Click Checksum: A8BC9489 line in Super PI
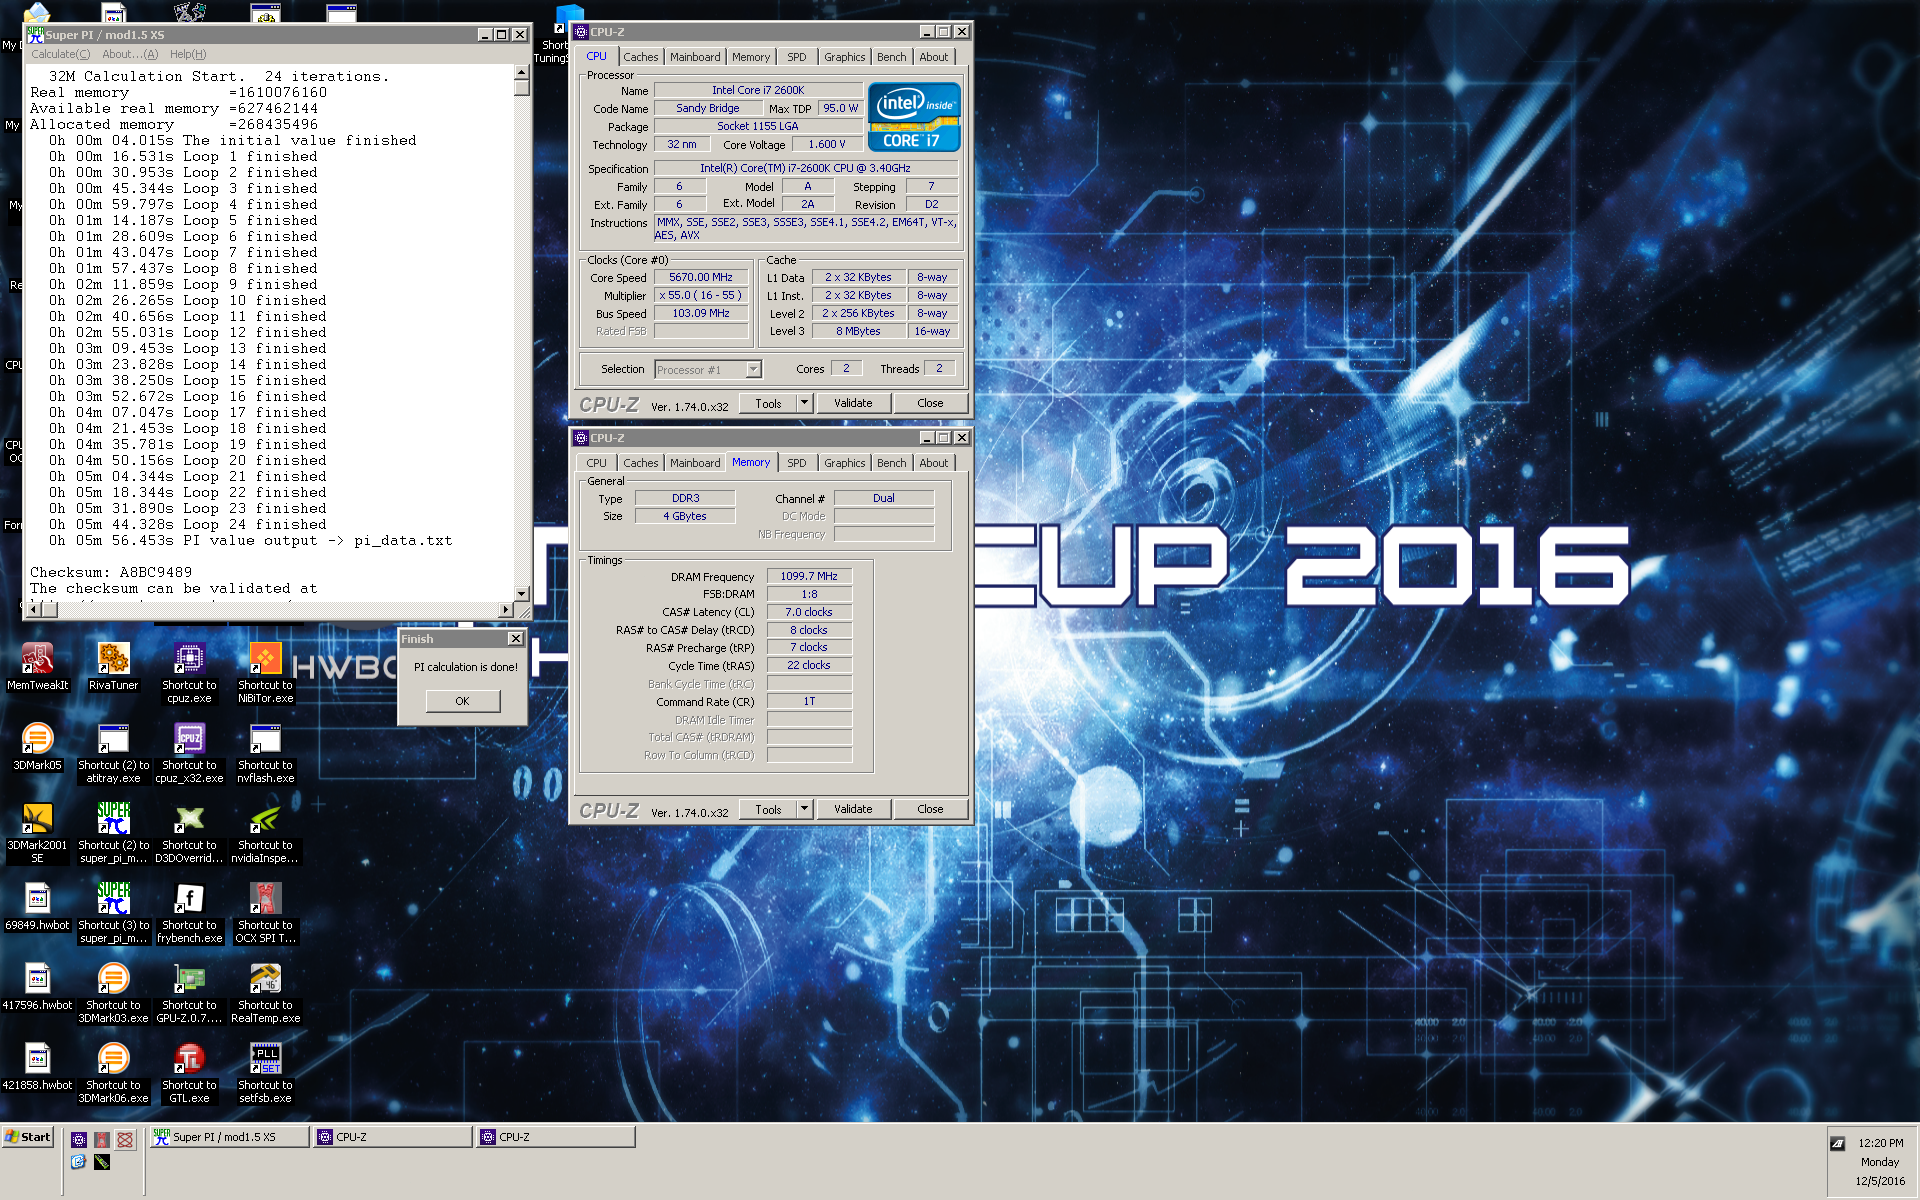The image size is (1920, 1200). pos(111,573)
